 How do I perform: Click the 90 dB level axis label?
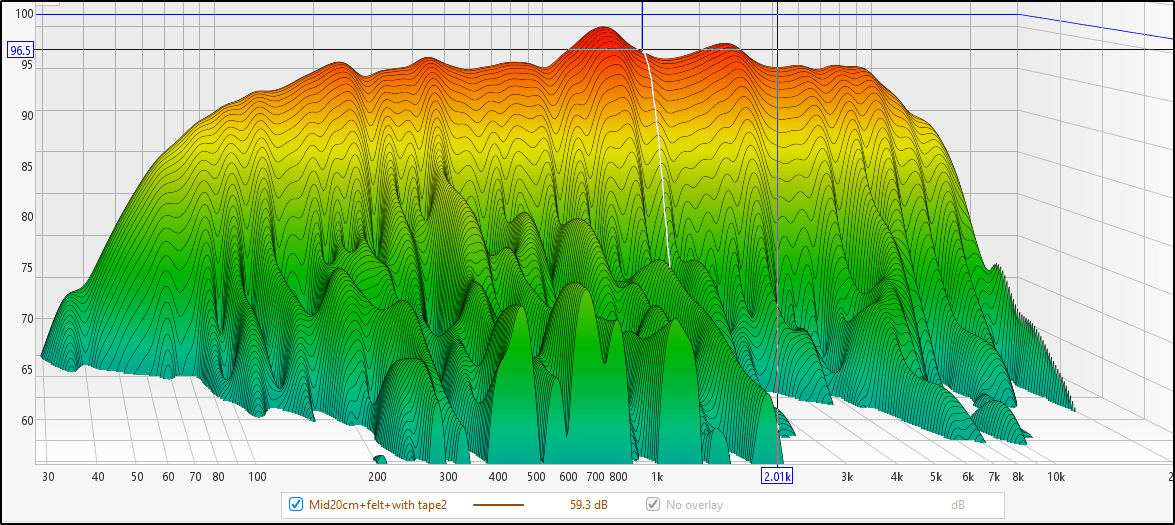28,115
